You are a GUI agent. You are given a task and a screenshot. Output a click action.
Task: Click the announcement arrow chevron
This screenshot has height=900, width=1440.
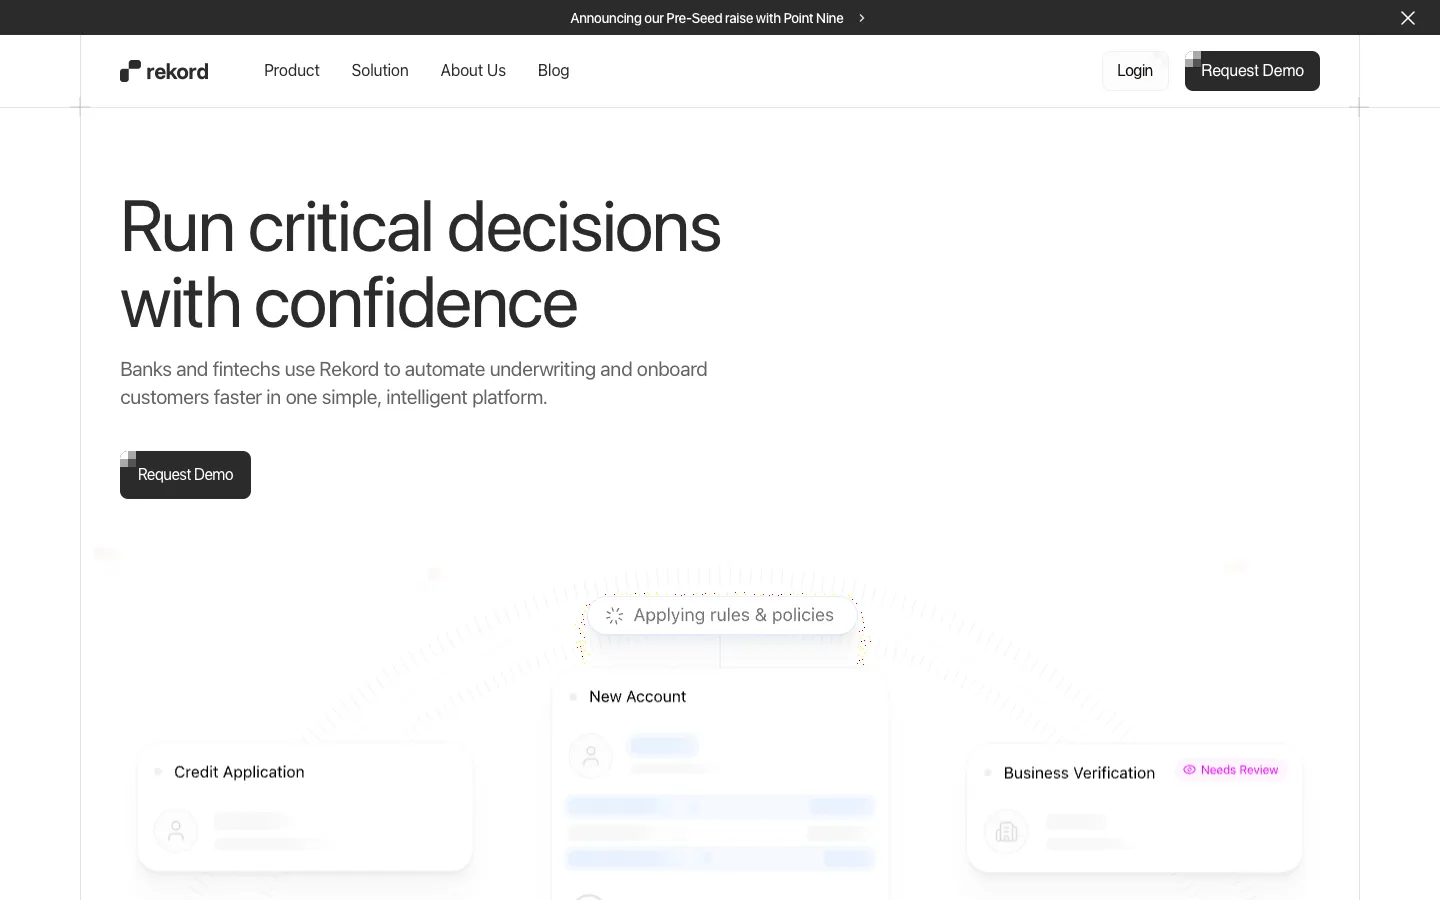[x=862, y=18]
